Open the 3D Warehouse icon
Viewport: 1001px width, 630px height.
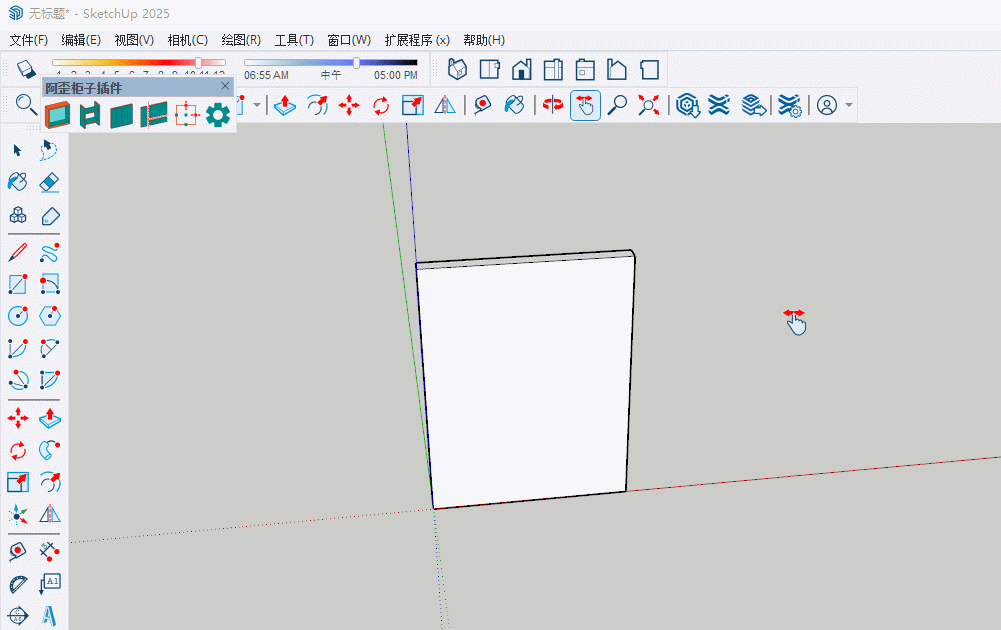point(687,105)
